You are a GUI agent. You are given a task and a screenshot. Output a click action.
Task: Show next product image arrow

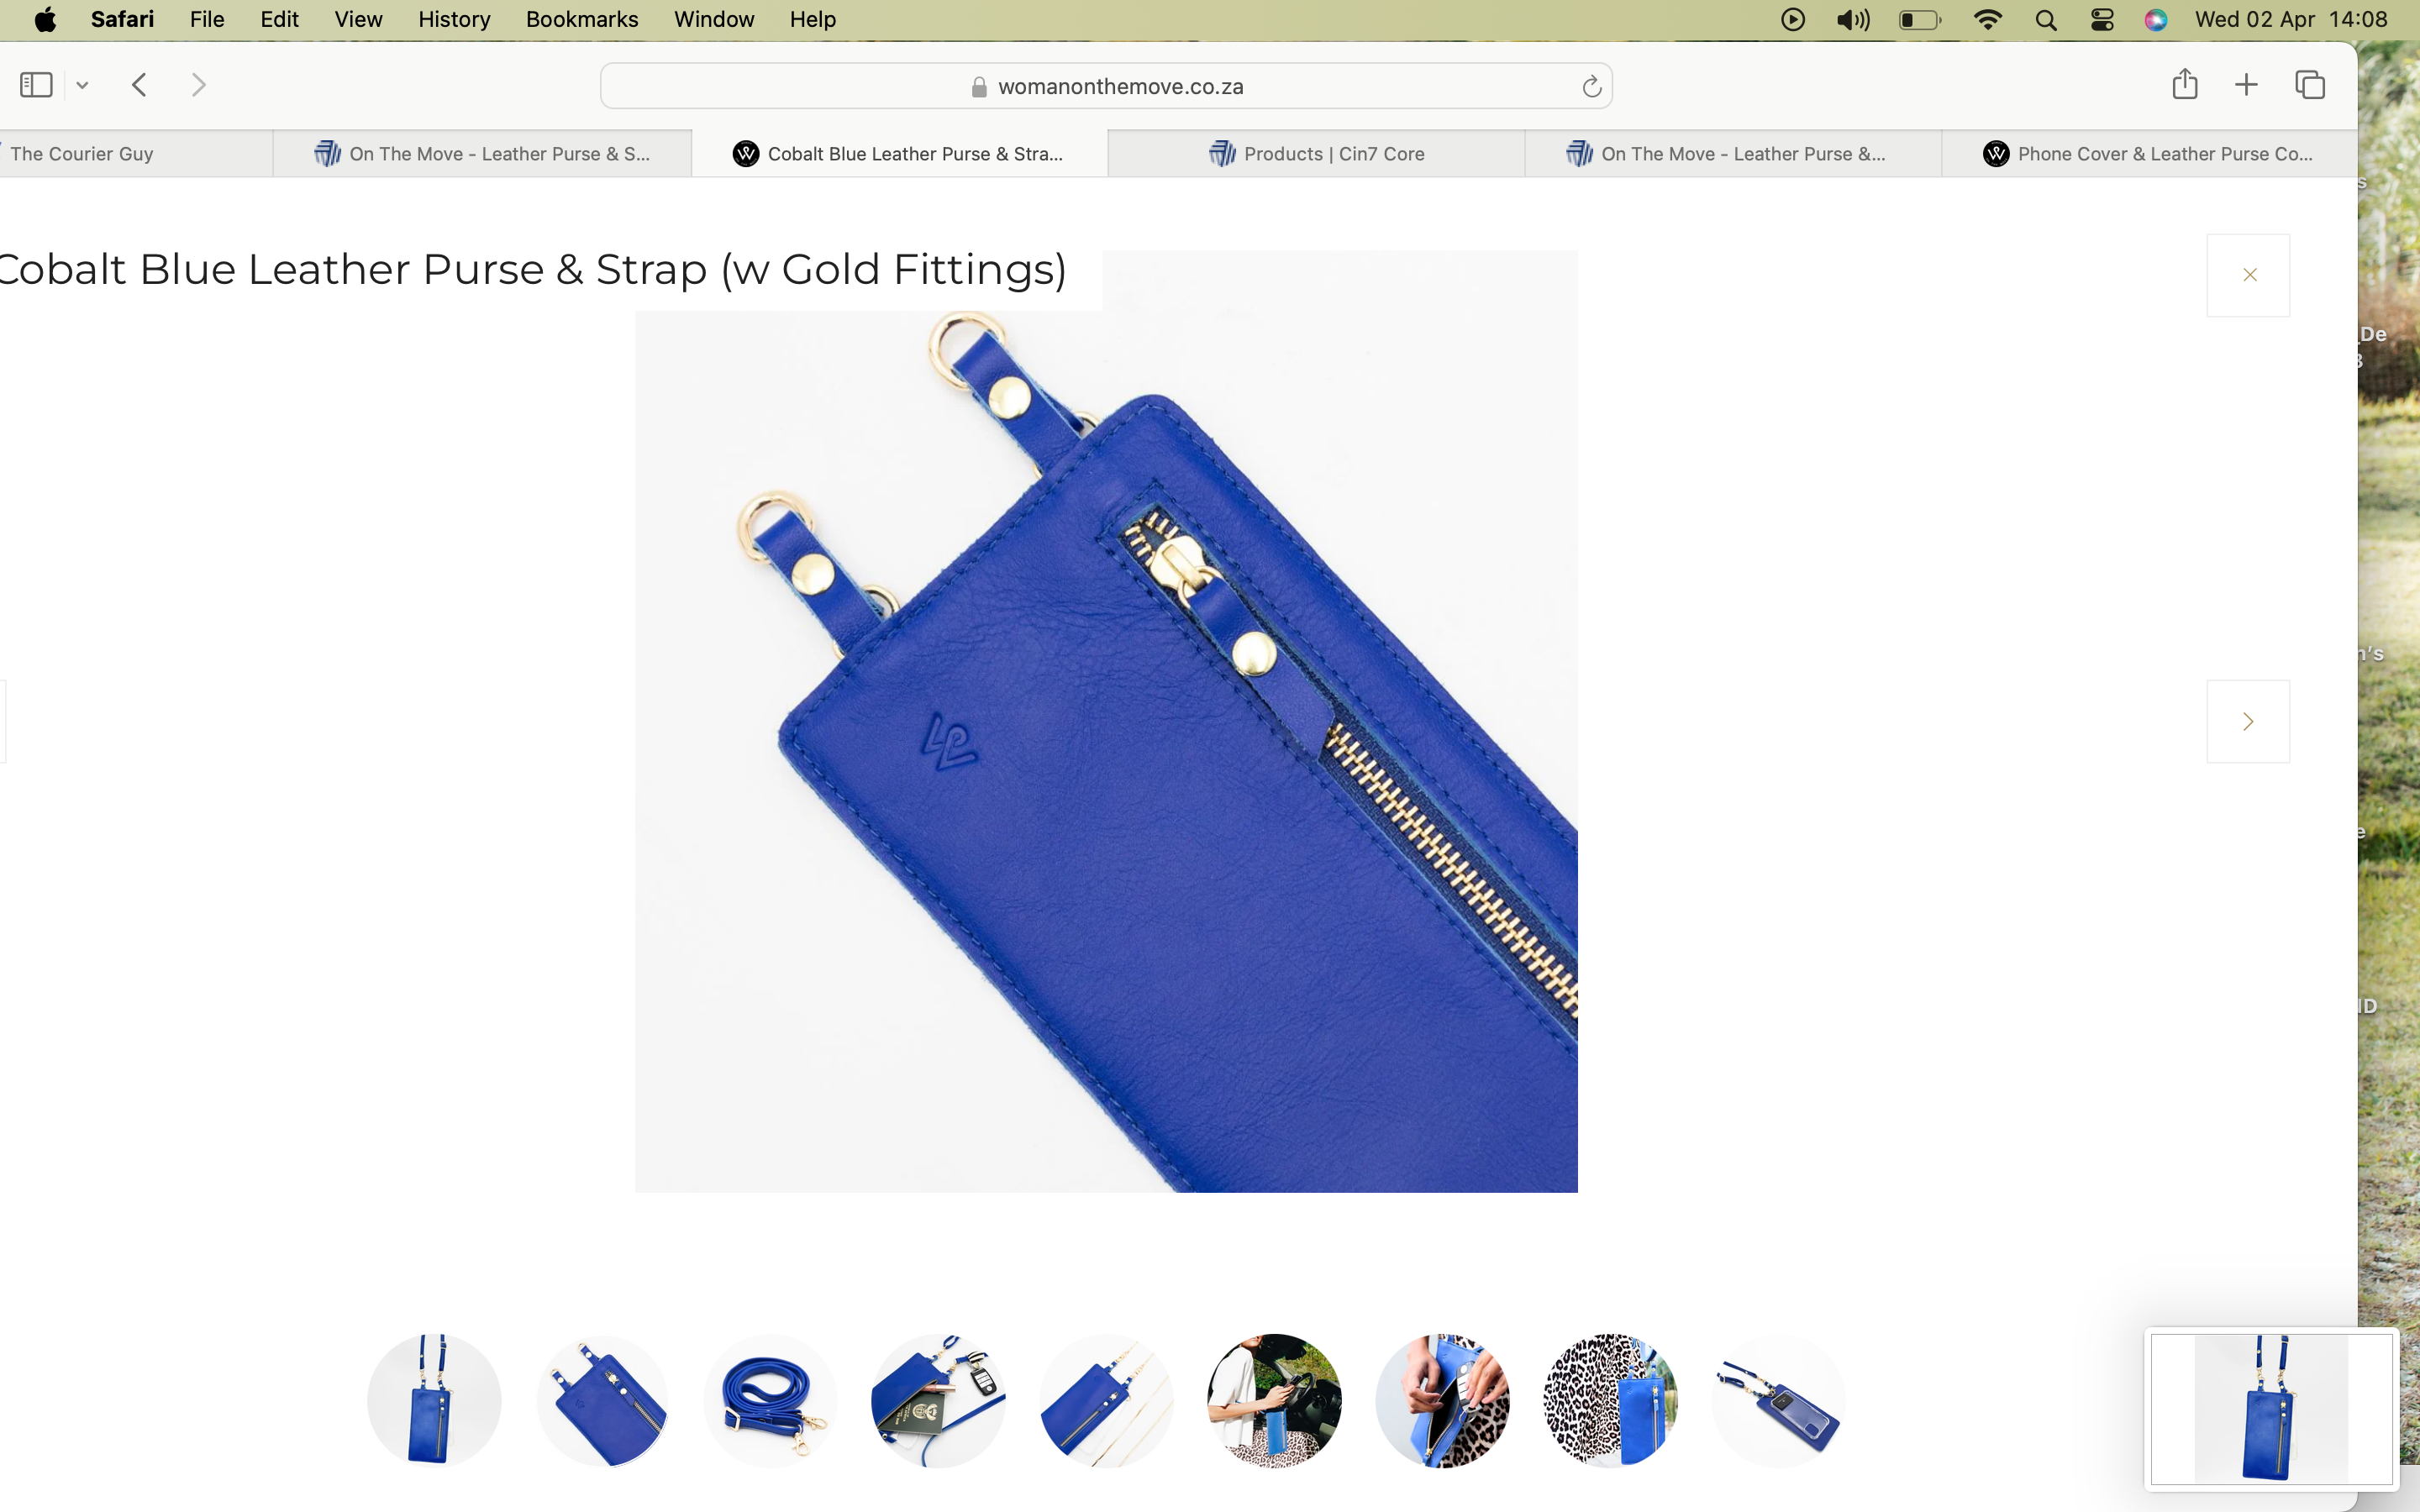2248,721
